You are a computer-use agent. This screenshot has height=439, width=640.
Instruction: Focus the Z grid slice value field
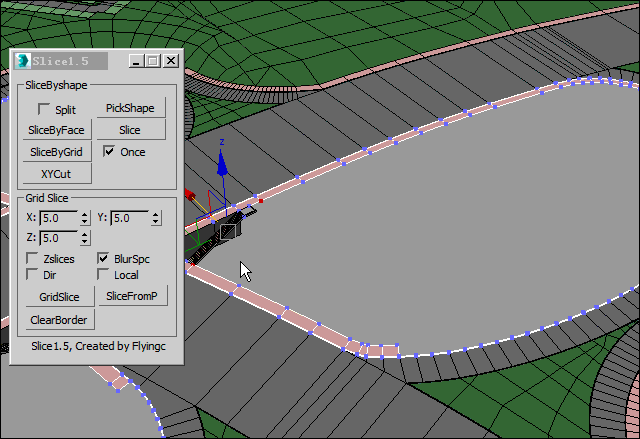tap(58, 238)
